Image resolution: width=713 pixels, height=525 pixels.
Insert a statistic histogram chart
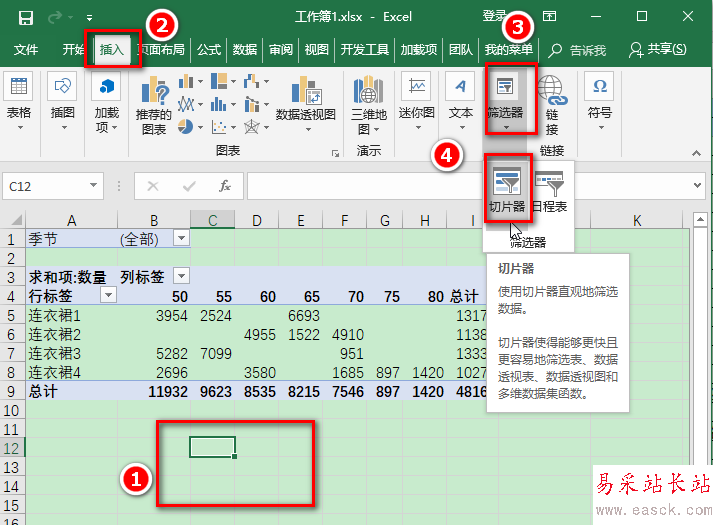tap(219, 104)
